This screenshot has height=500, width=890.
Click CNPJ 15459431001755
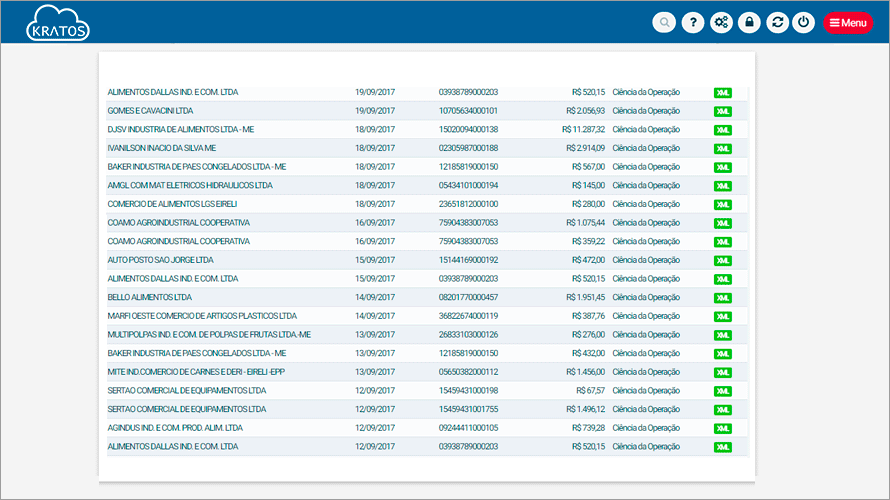(x=468, y=409)
